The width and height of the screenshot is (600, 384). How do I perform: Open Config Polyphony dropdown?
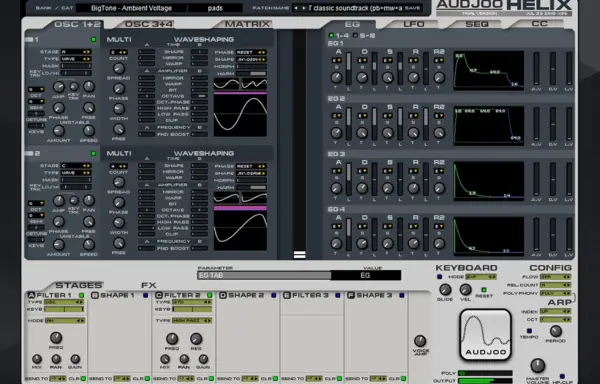(x=555, y=293)
